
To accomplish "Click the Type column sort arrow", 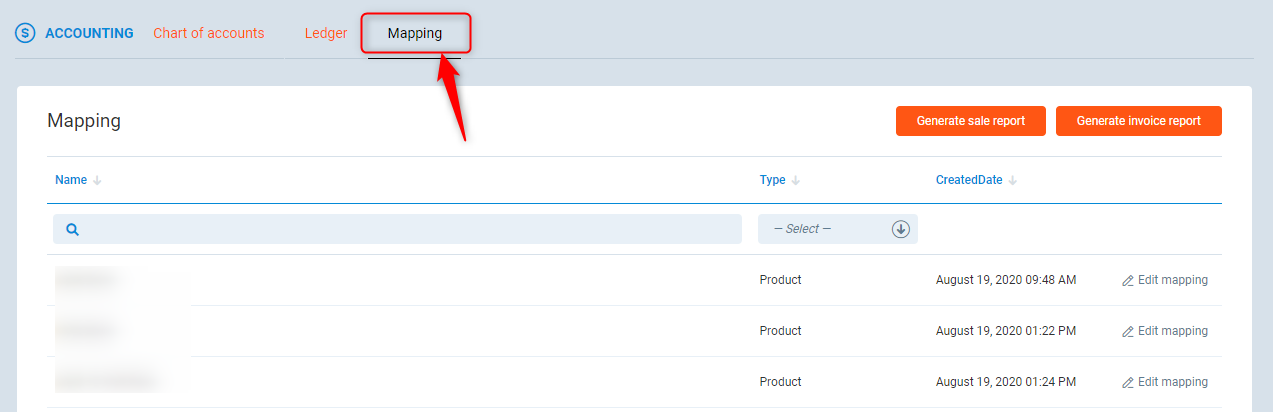I will [796, 181].
